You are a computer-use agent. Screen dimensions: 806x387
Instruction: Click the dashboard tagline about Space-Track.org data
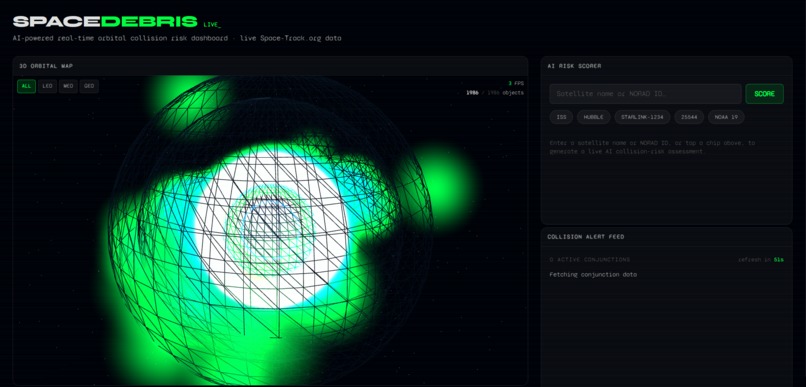[x=177, y=39]
